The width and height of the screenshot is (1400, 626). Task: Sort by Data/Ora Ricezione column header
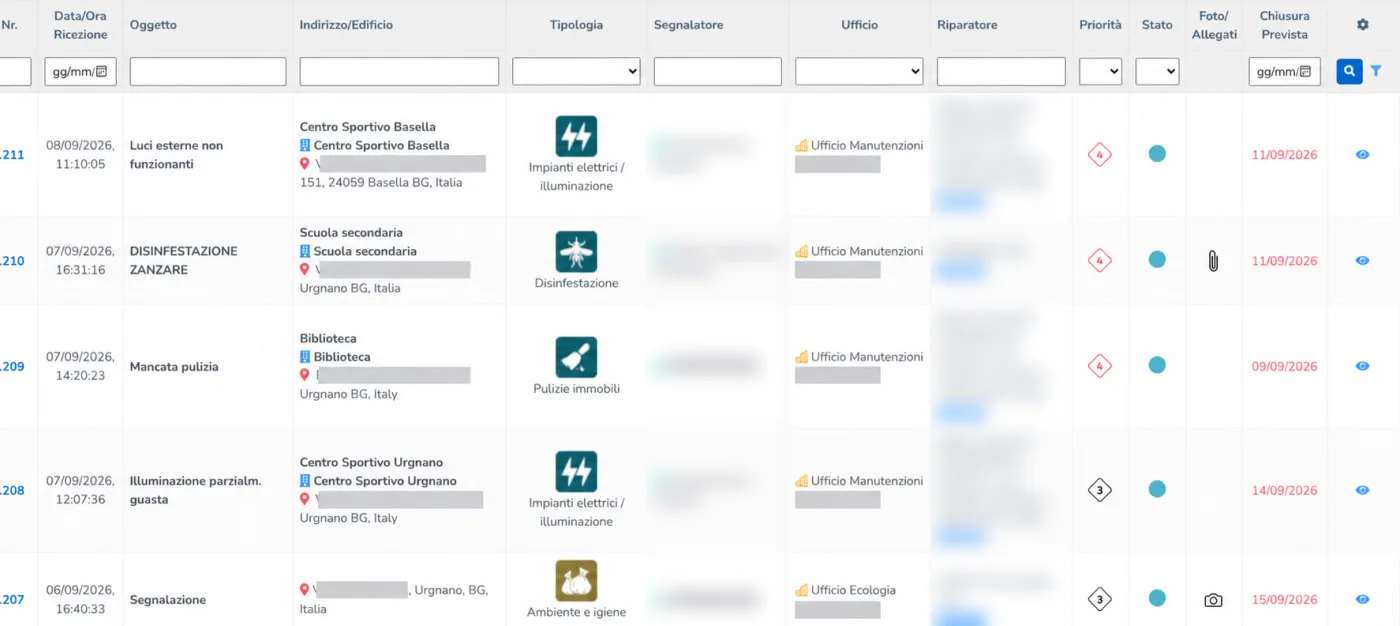[81, 25]
